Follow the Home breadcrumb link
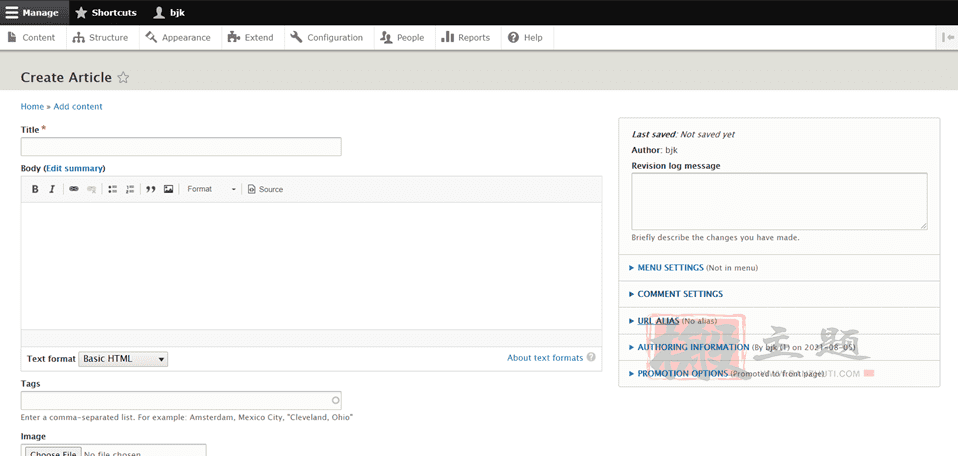This screenshot has width=959, height=456. [x=32, y=106]
